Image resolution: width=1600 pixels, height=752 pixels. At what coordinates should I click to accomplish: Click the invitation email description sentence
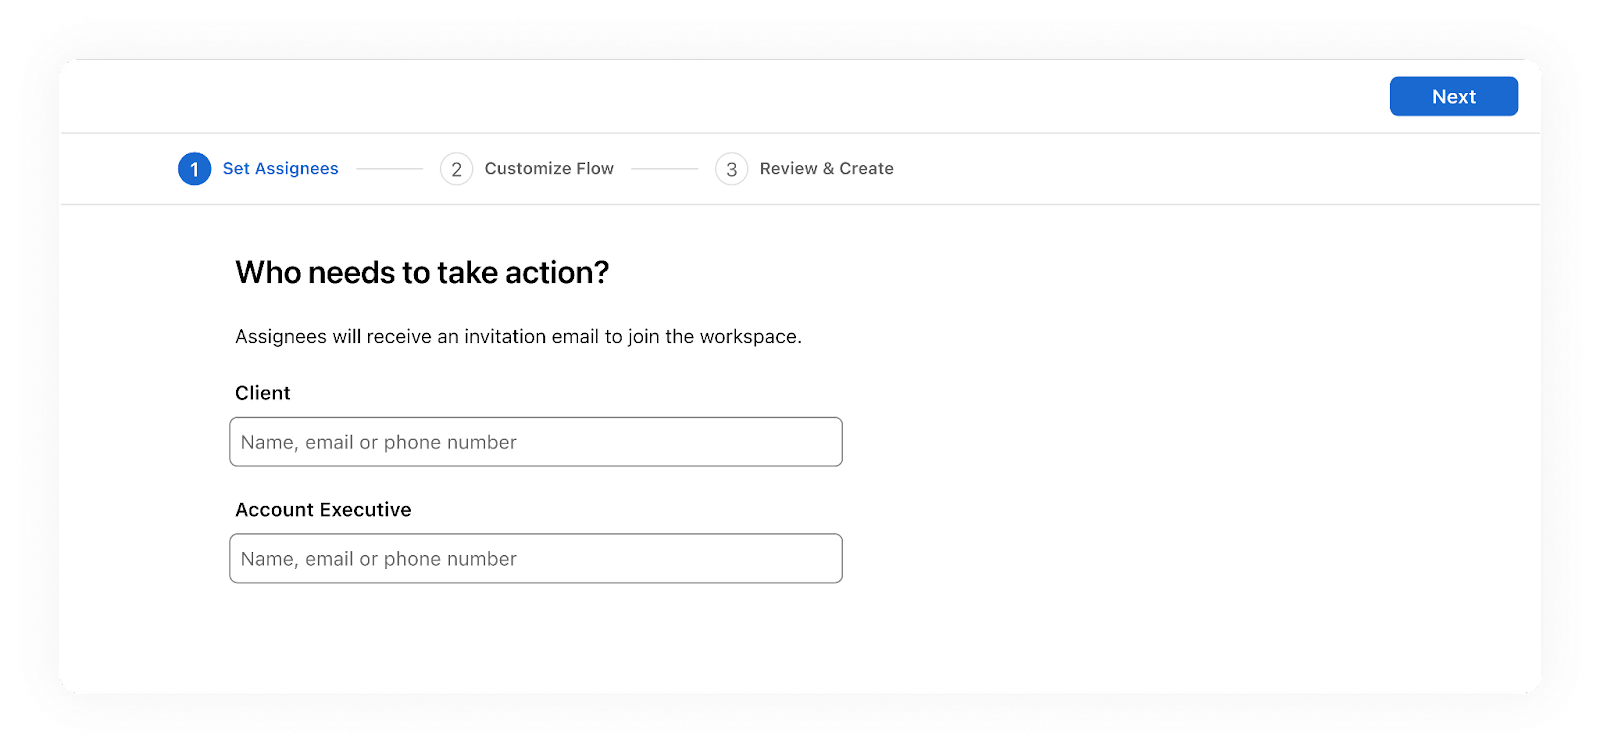pyautogui.click(x=518, y=337)
